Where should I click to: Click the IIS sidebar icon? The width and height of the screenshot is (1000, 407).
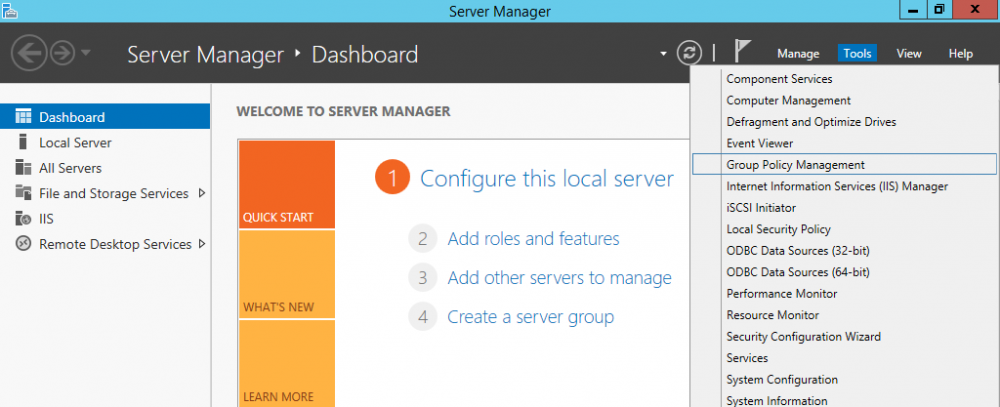coord(23,219)
